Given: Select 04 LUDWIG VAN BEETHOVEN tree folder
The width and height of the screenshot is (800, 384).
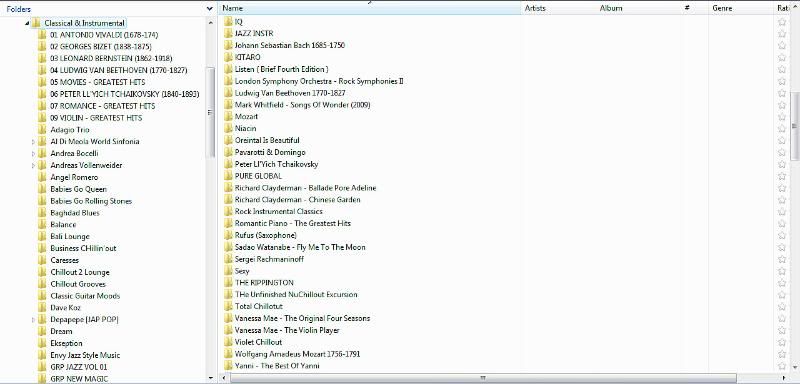Looking at the screenshot, I should click(x=119, y=70).
